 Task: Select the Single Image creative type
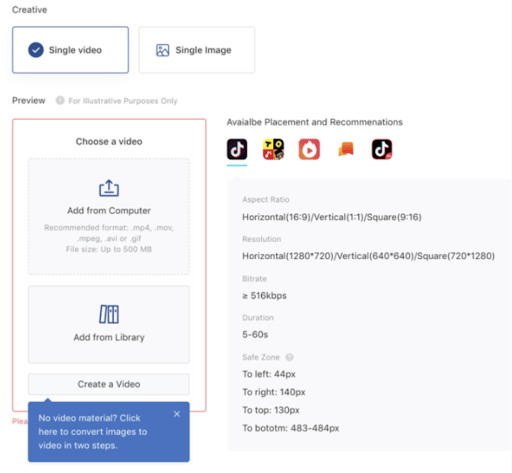197,50
